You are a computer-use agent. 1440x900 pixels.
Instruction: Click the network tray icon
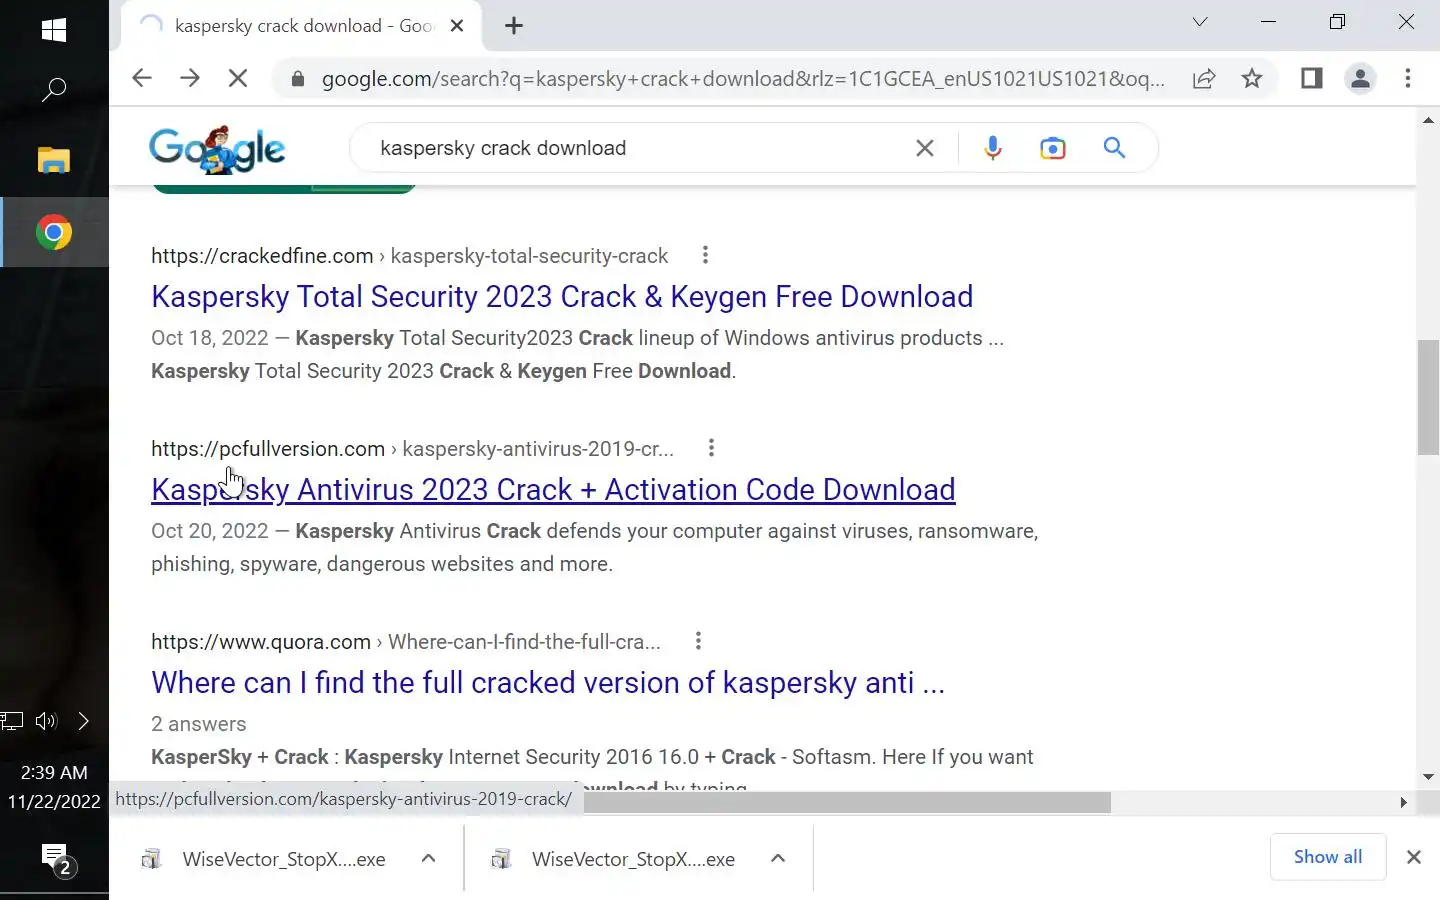[12, 721]
